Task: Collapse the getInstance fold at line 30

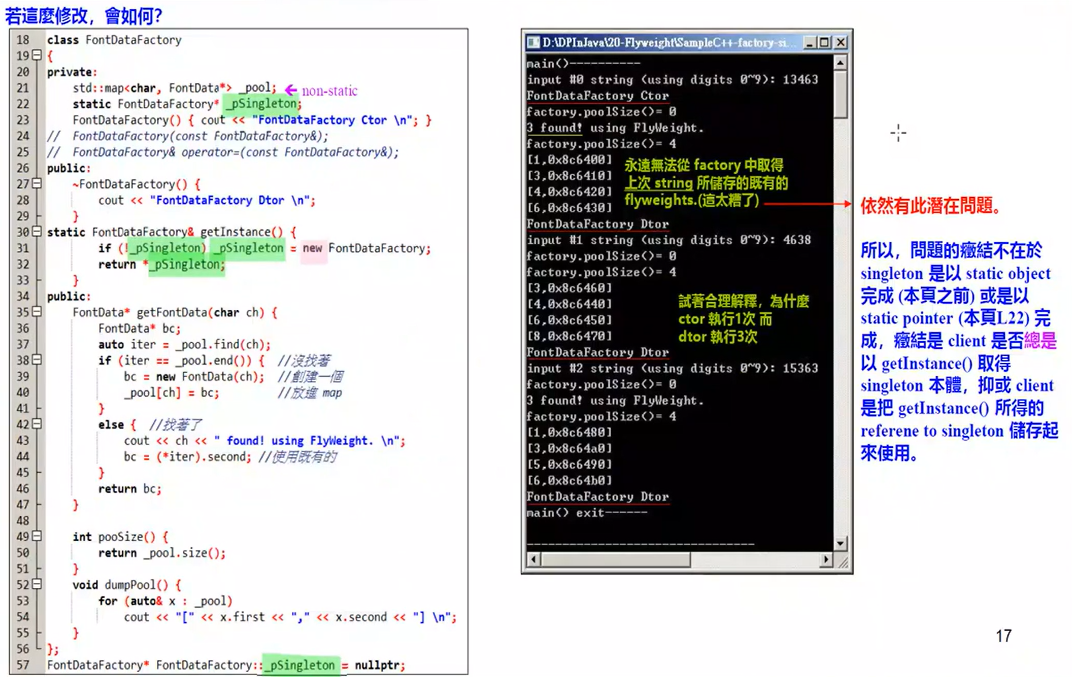Action: pos(37,232)
